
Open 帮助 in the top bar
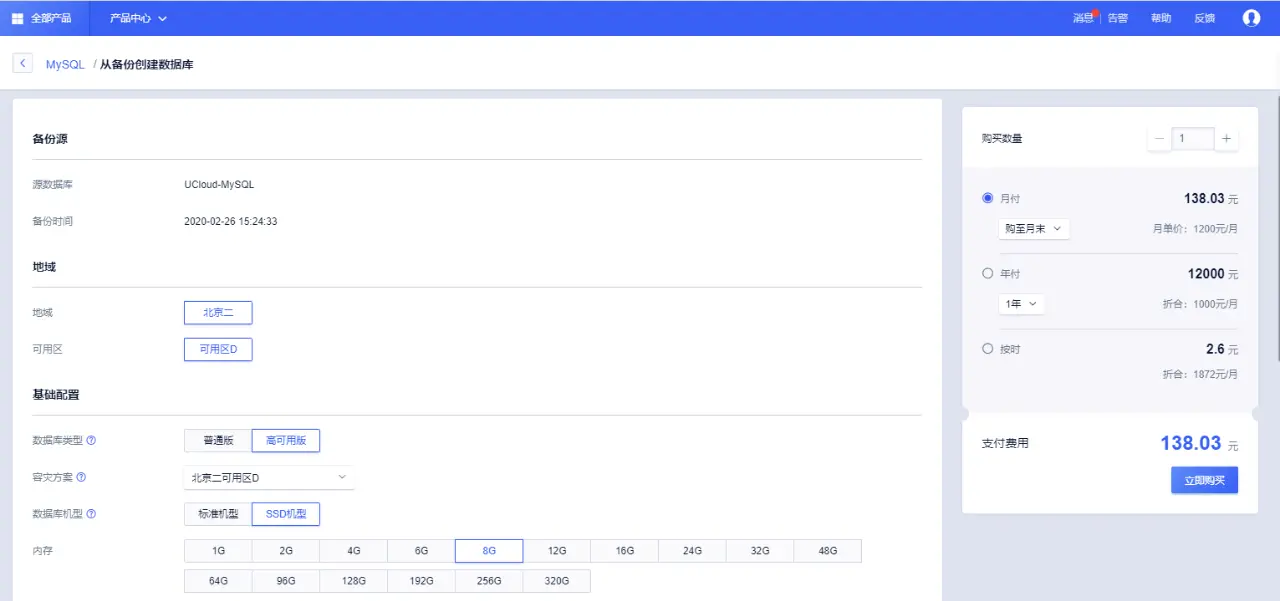1161,18
